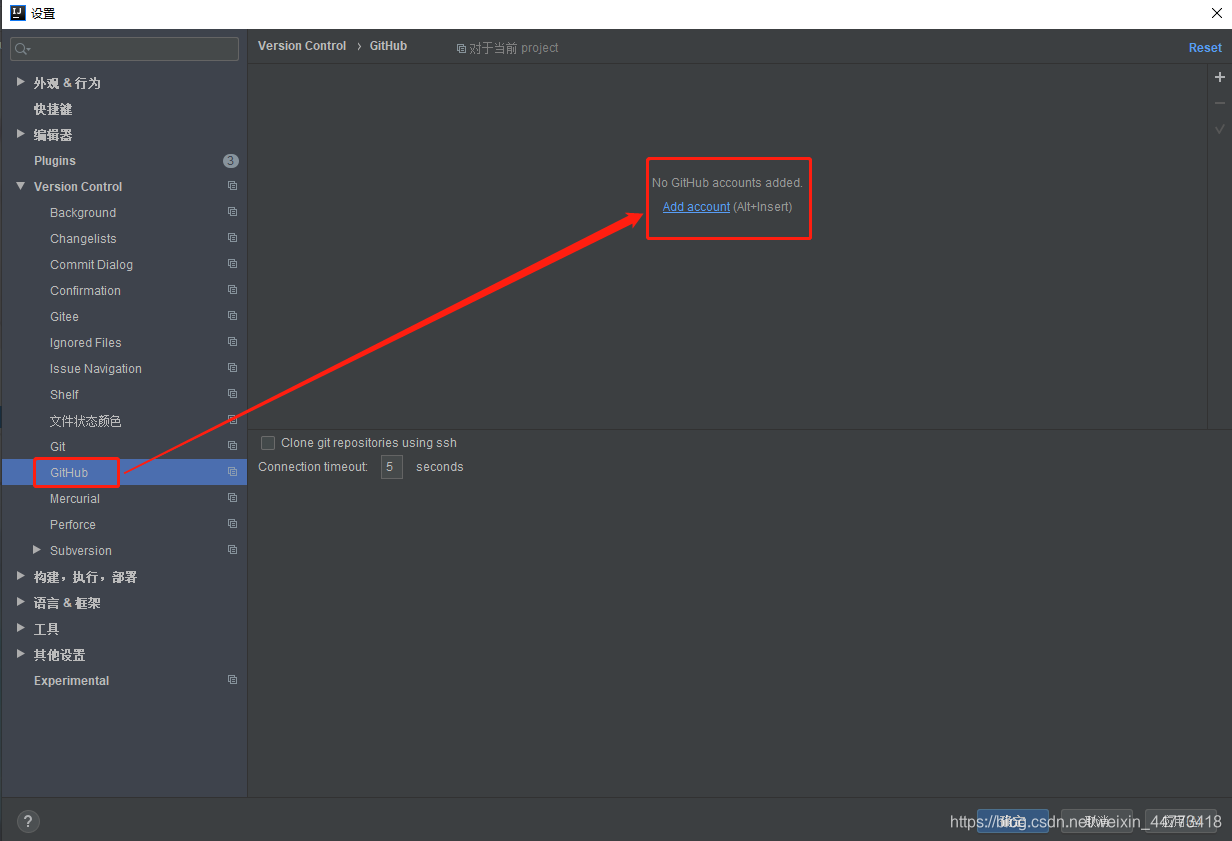Expand the 编辑器 section

tap(21, 134)
